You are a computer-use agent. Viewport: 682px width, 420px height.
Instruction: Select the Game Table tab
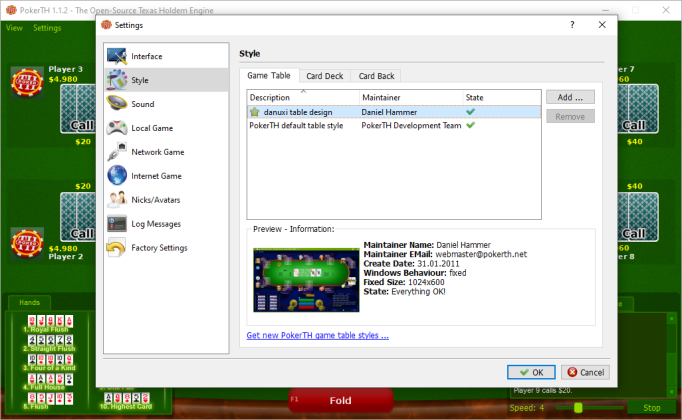point(269,76)
